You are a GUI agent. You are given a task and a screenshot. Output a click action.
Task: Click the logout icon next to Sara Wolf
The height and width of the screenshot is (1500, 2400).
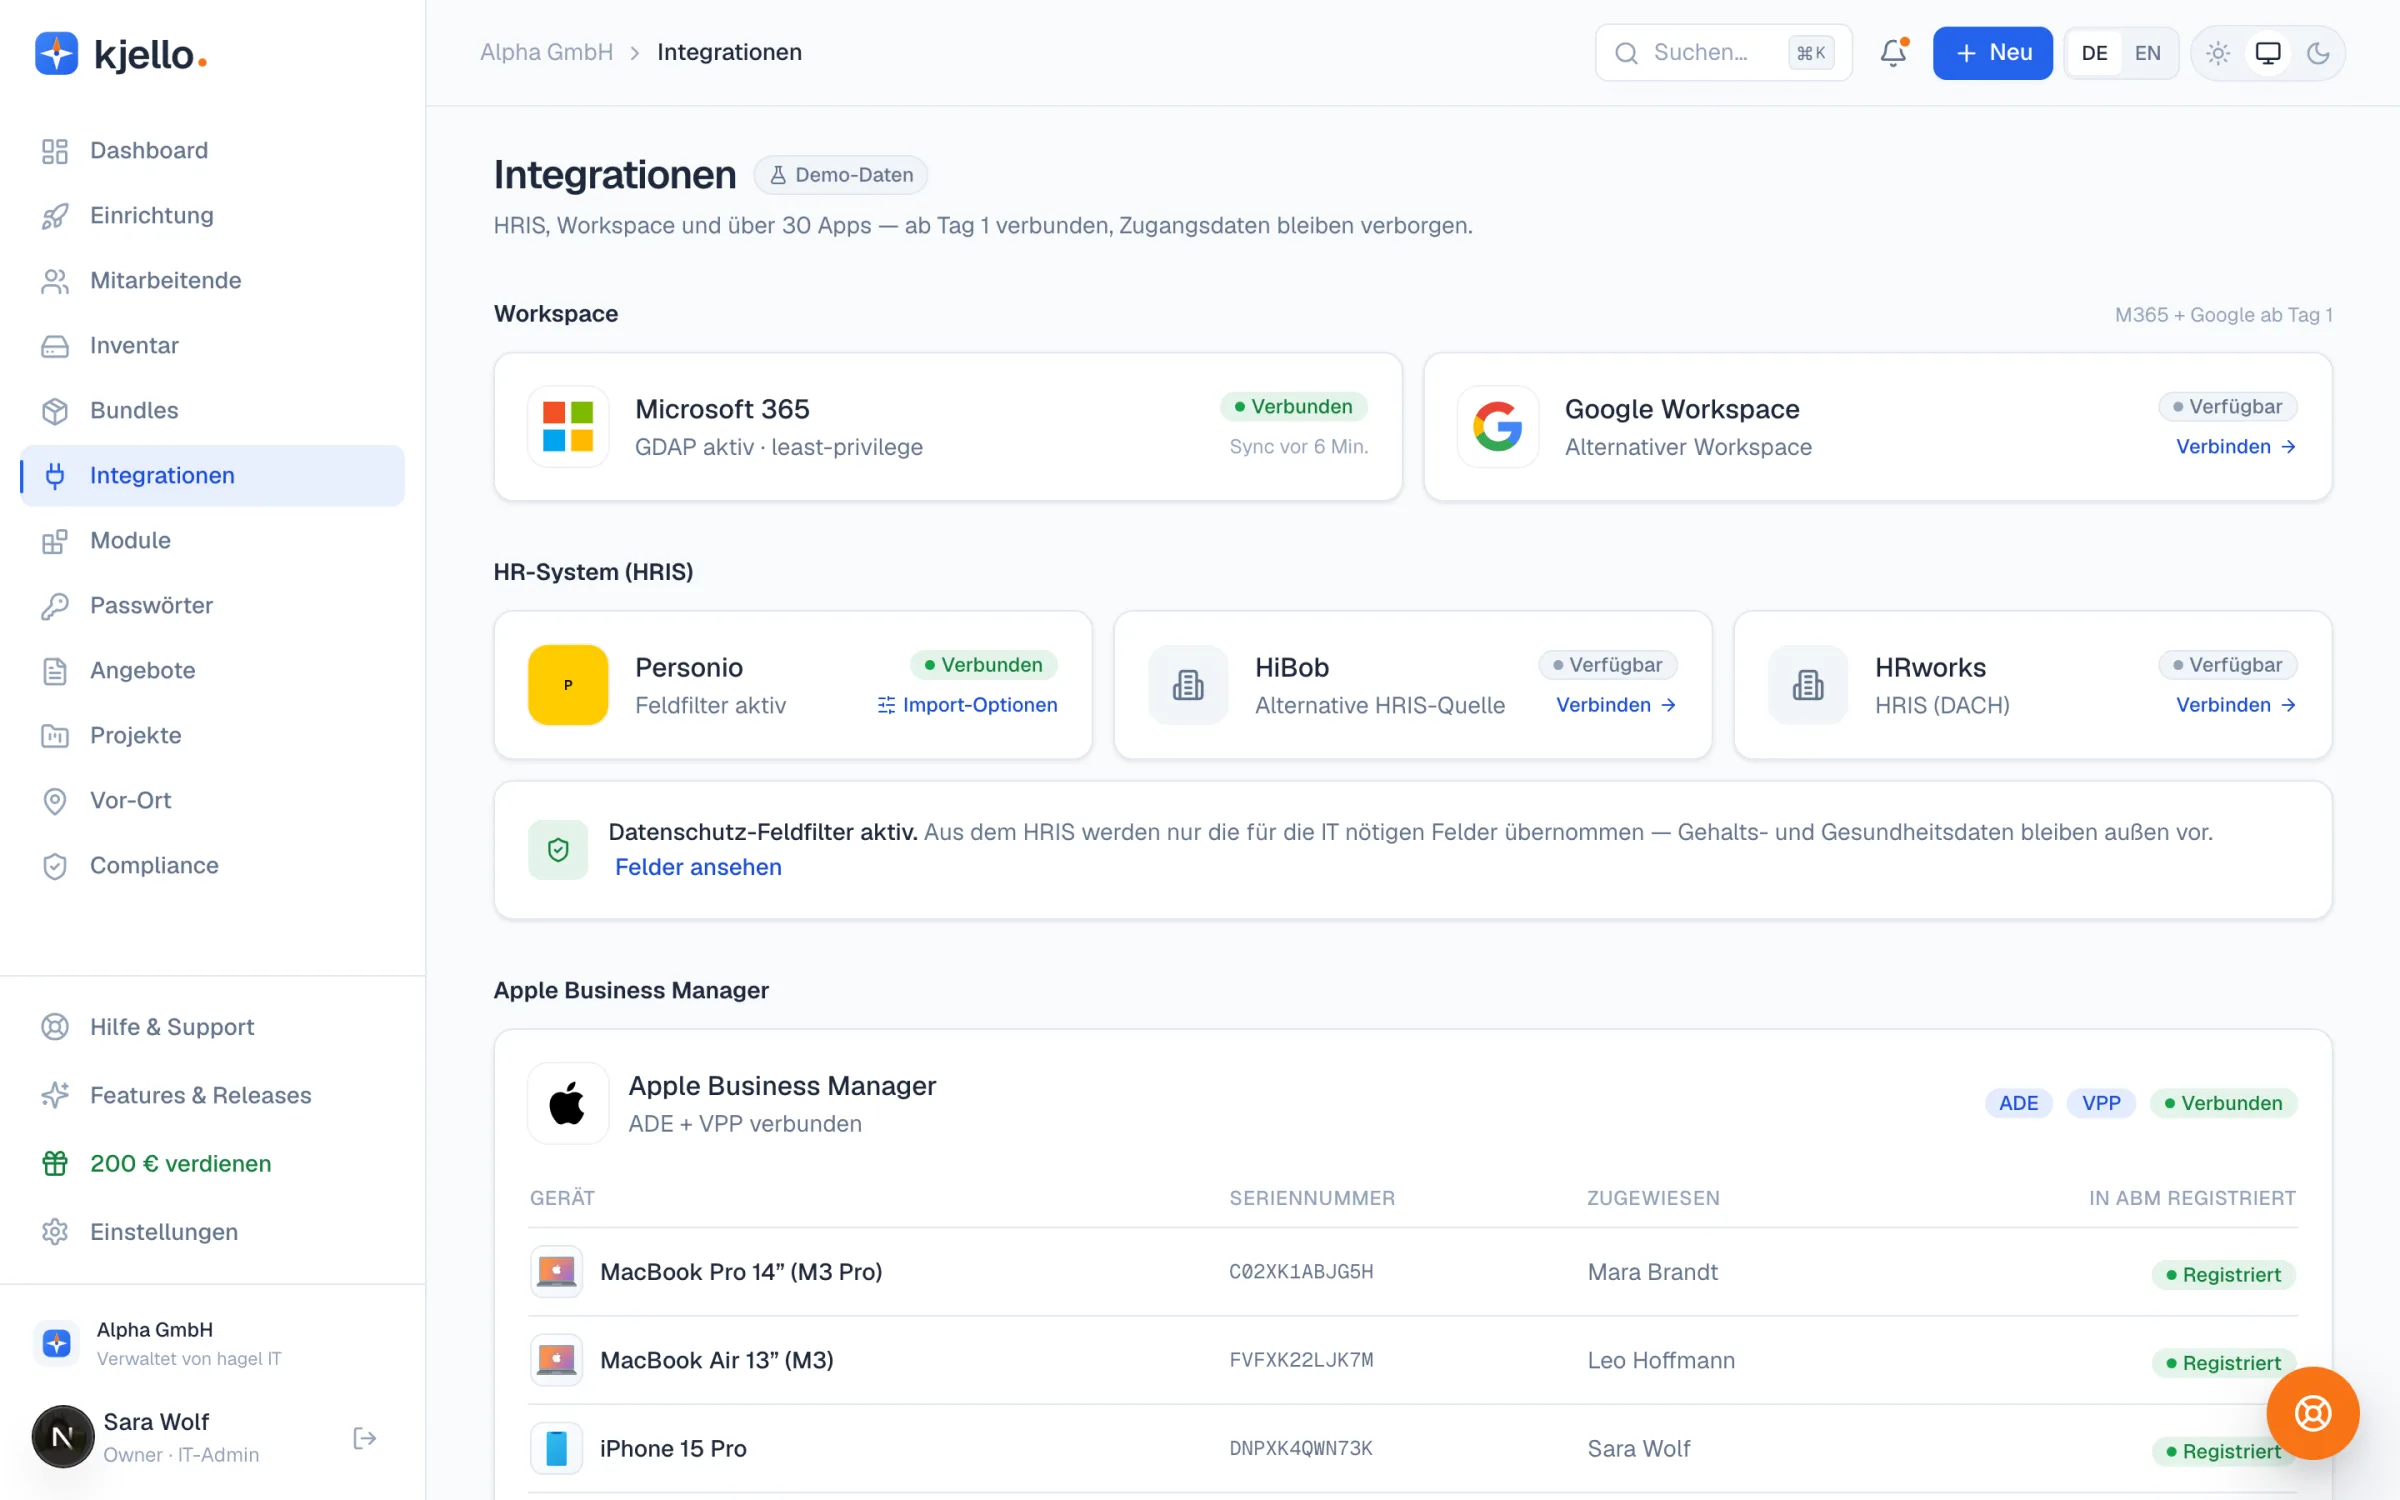click(365, 1438)
